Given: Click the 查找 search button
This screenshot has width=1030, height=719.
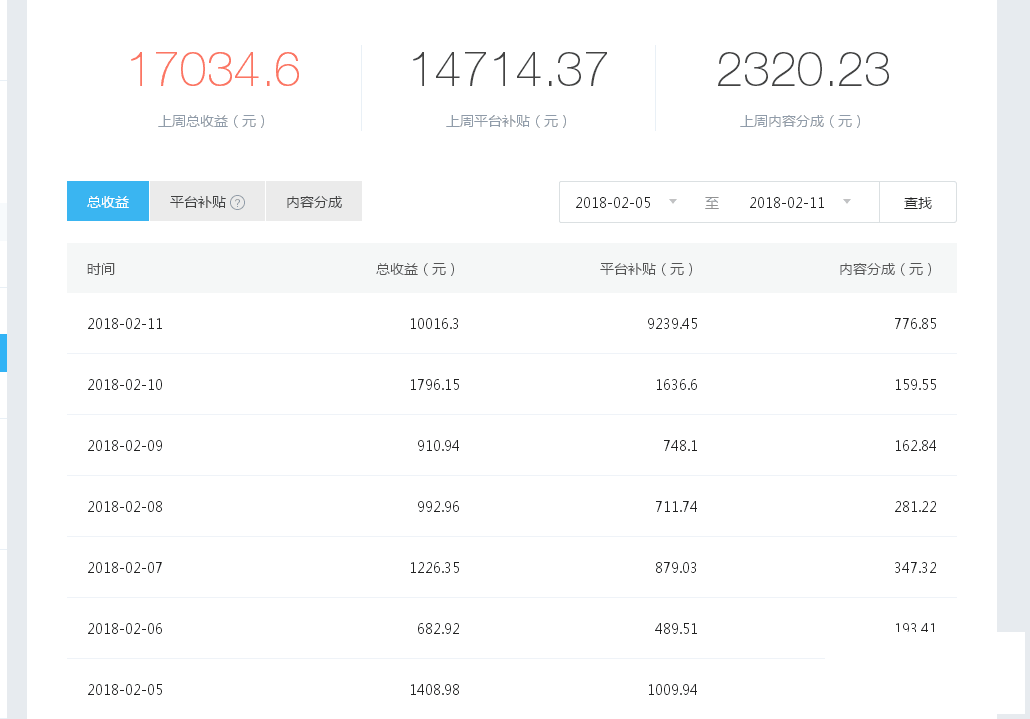Looking at the screenshot, I should coord(917,202).
